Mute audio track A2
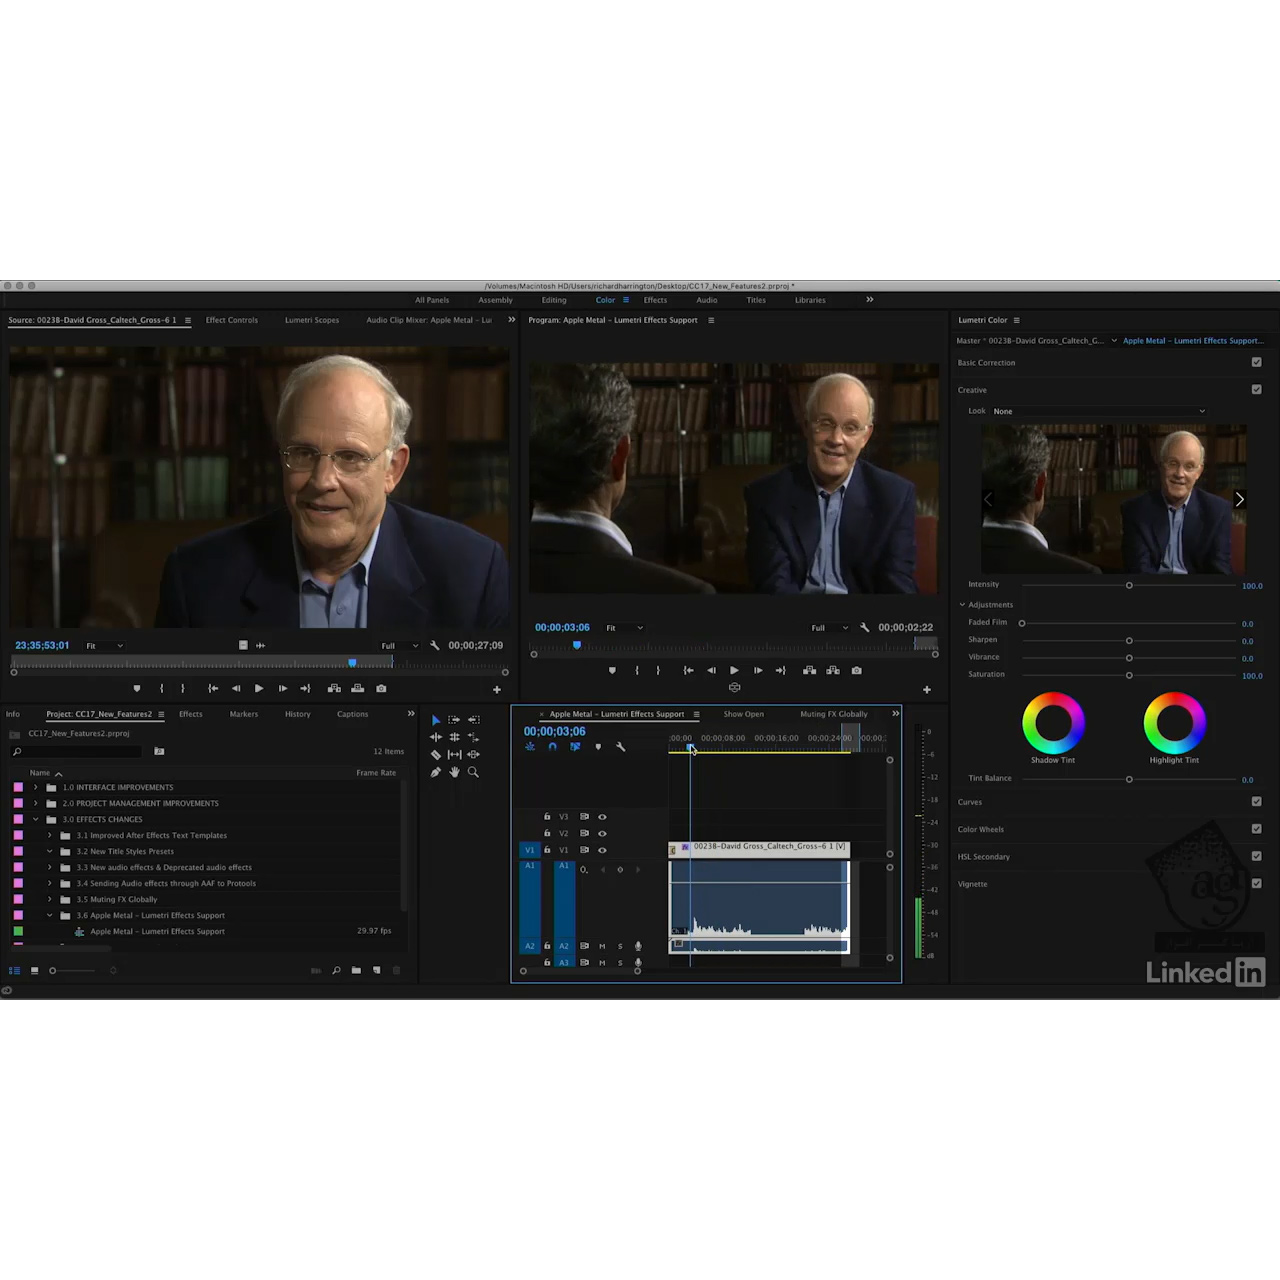The width and height of the screenshot is (1280, 1280). [x=602, y=946]
